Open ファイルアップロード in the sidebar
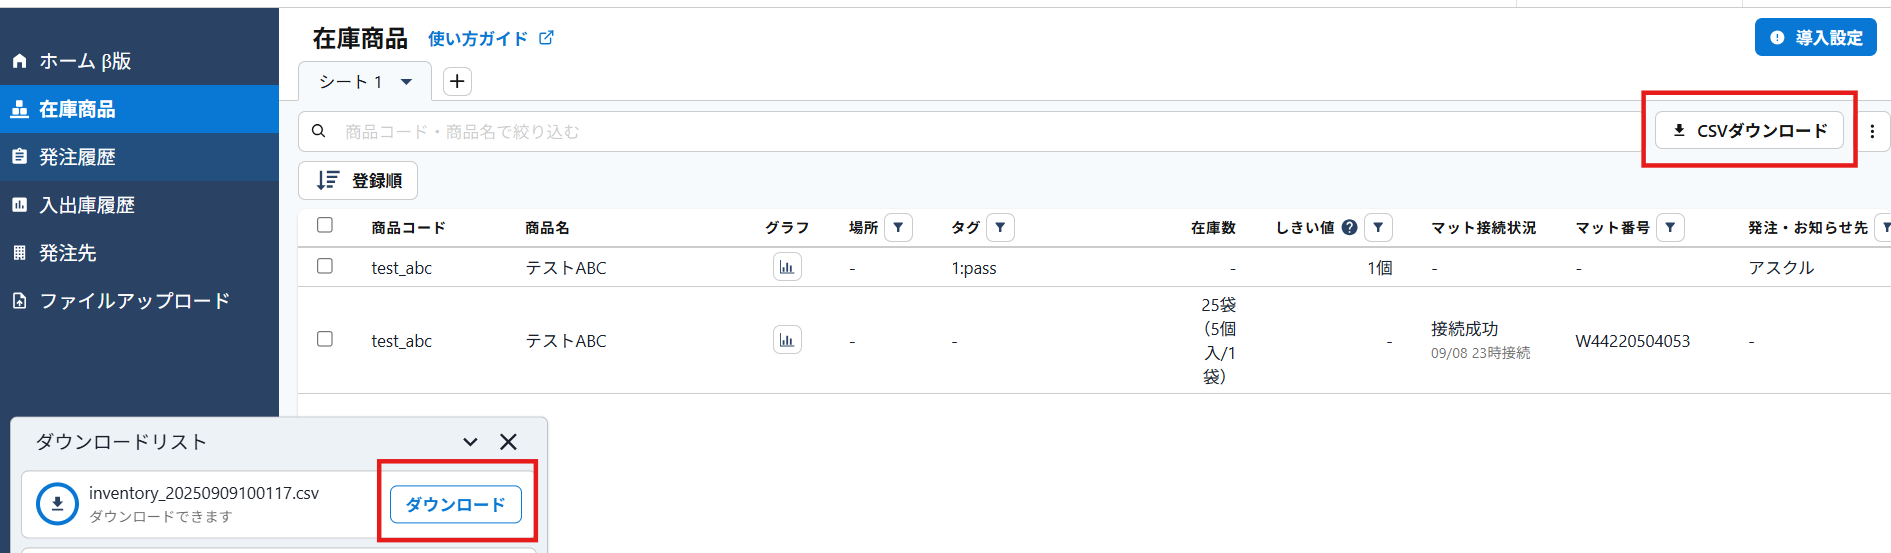Viewport: 1891px width, 553px height. click(x=139, y=301)
